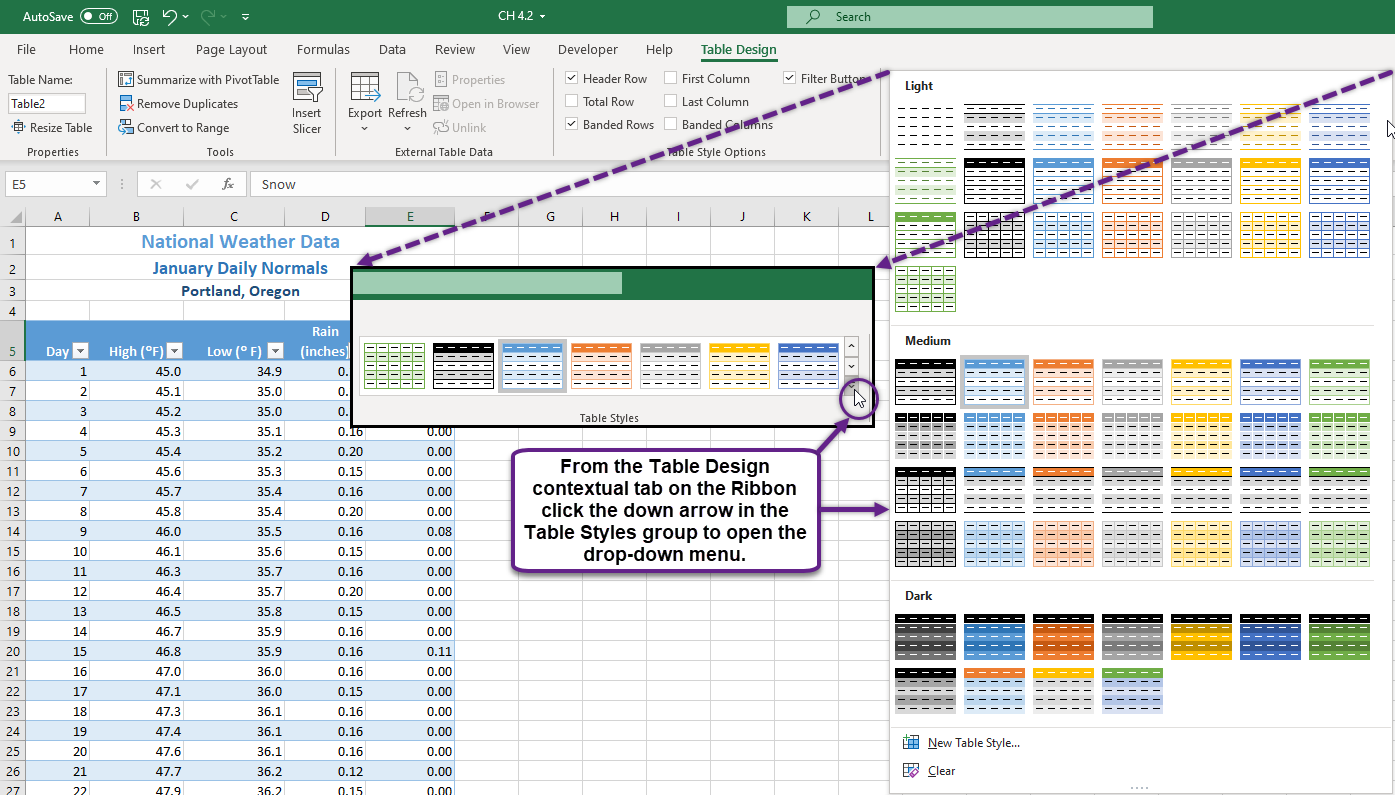Select the first Light style with no formatting
Image resolution: width=1395 pixels, height=795 pixels.
[925, 127]
